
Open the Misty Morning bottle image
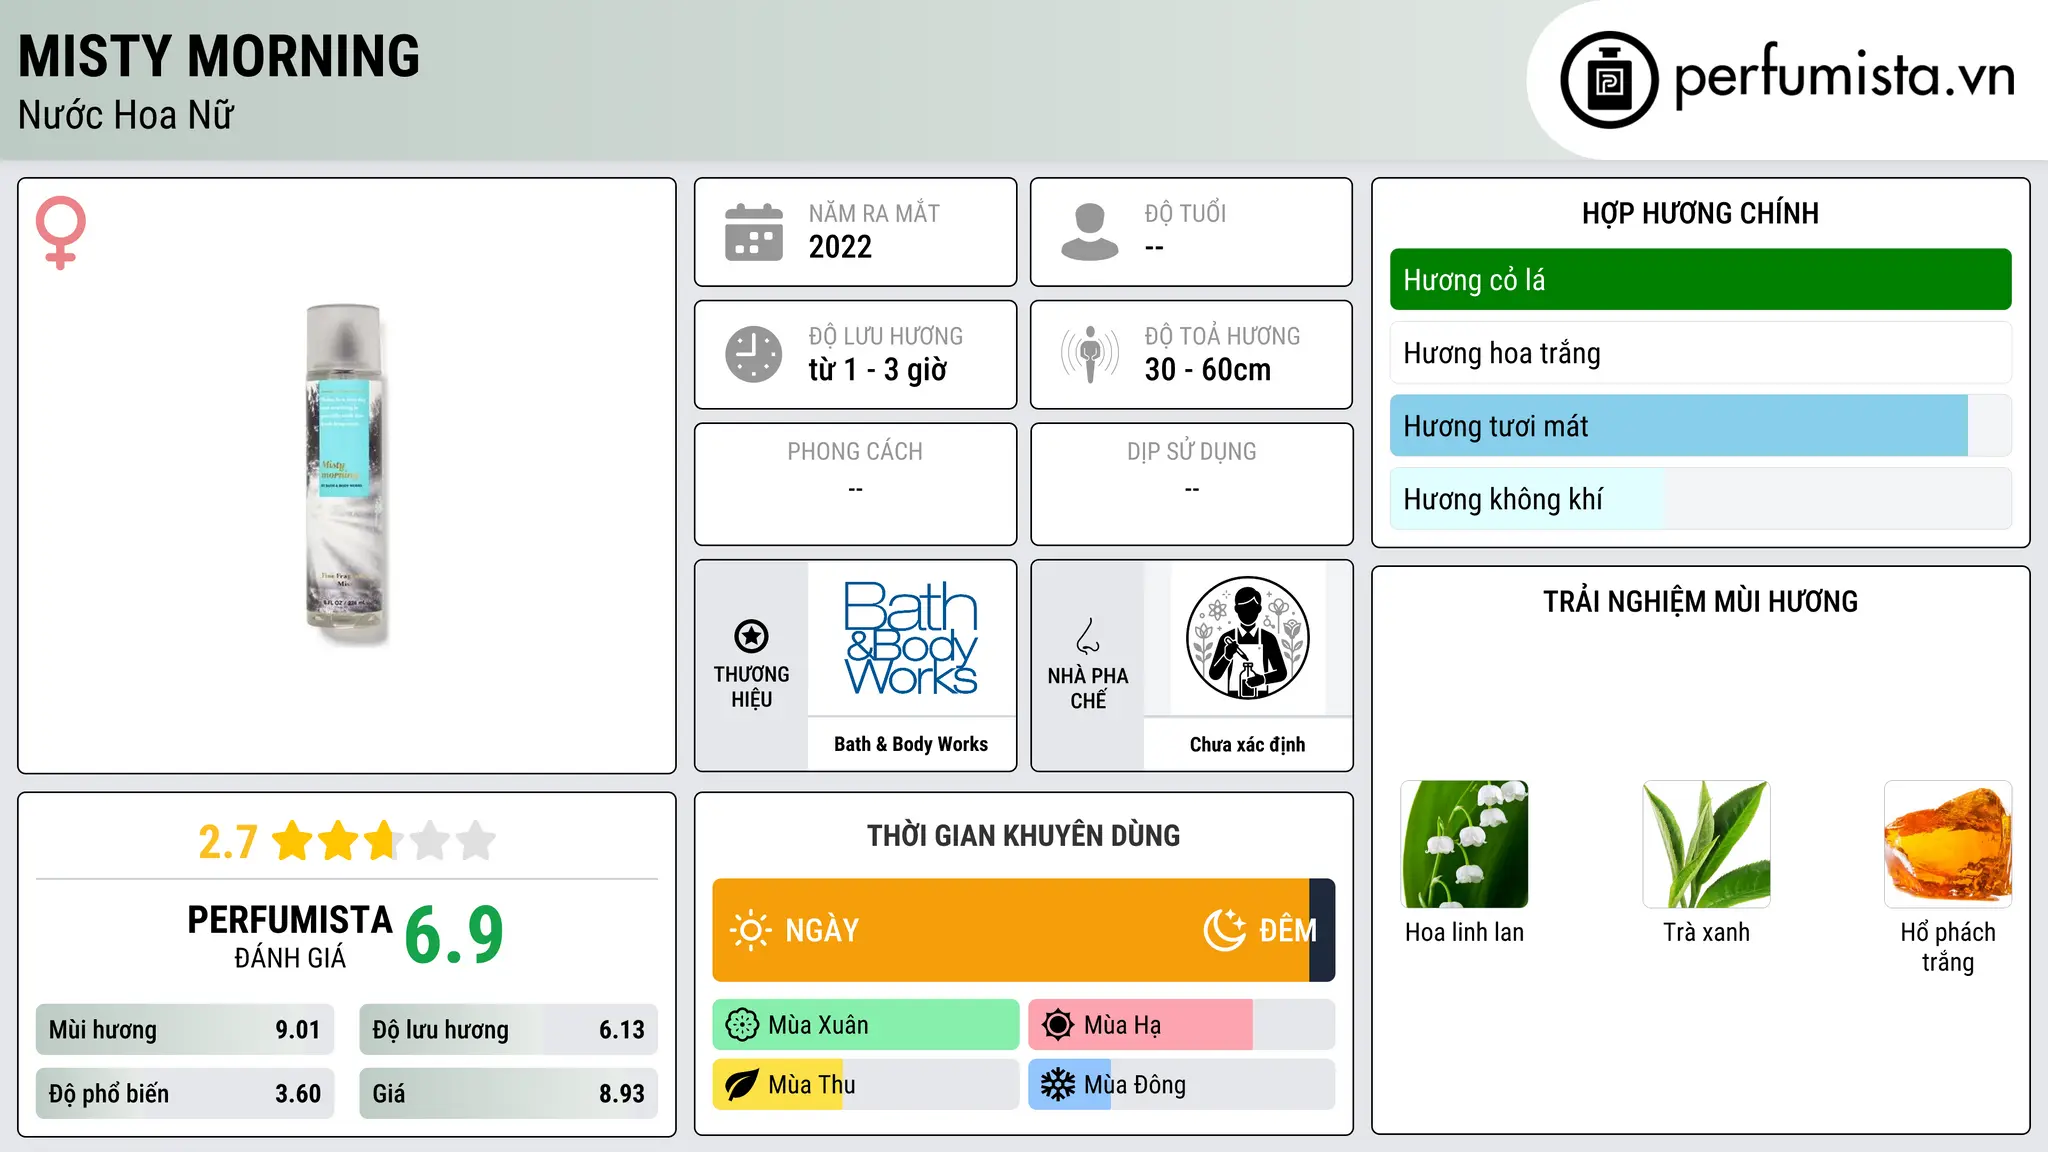click(345, 475)
